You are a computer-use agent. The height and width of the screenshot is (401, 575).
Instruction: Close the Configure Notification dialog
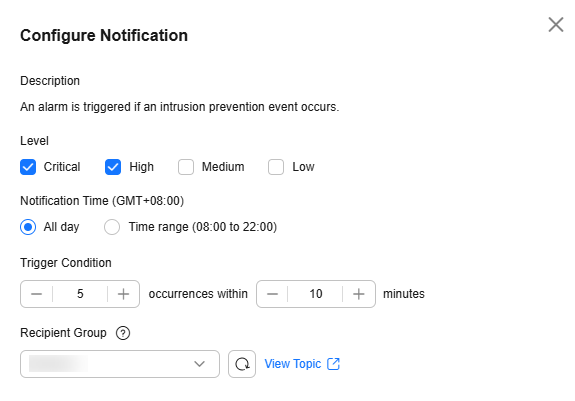pyautogui.click(x=556, y=25)
